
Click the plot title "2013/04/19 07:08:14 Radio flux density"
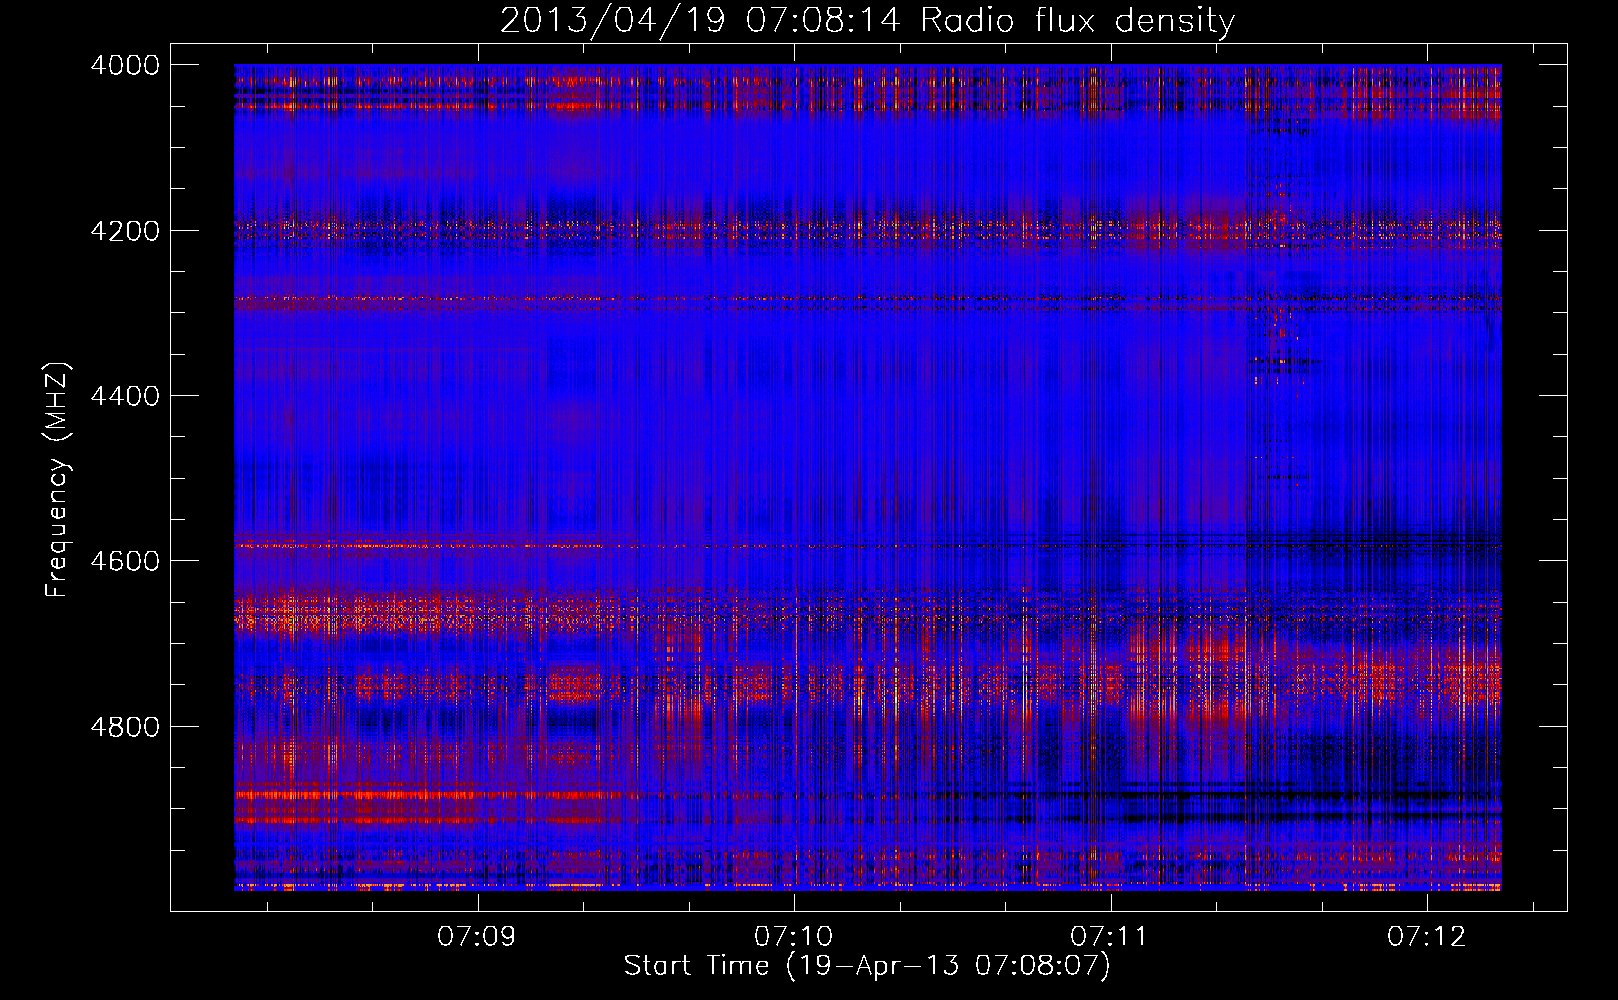(x=867, y=20)
